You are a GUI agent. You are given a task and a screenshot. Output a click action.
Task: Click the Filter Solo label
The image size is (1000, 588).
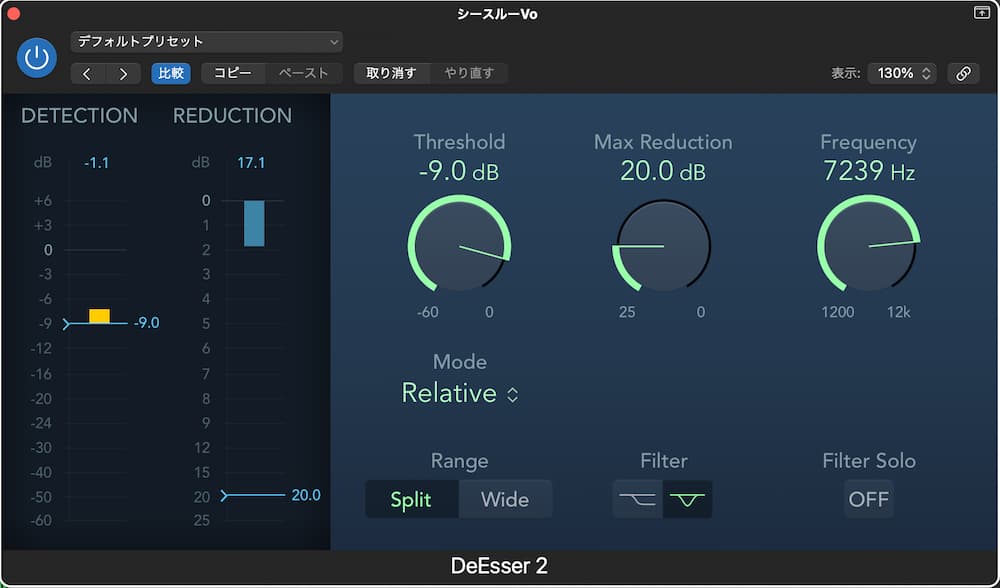(x=869, y=461)
